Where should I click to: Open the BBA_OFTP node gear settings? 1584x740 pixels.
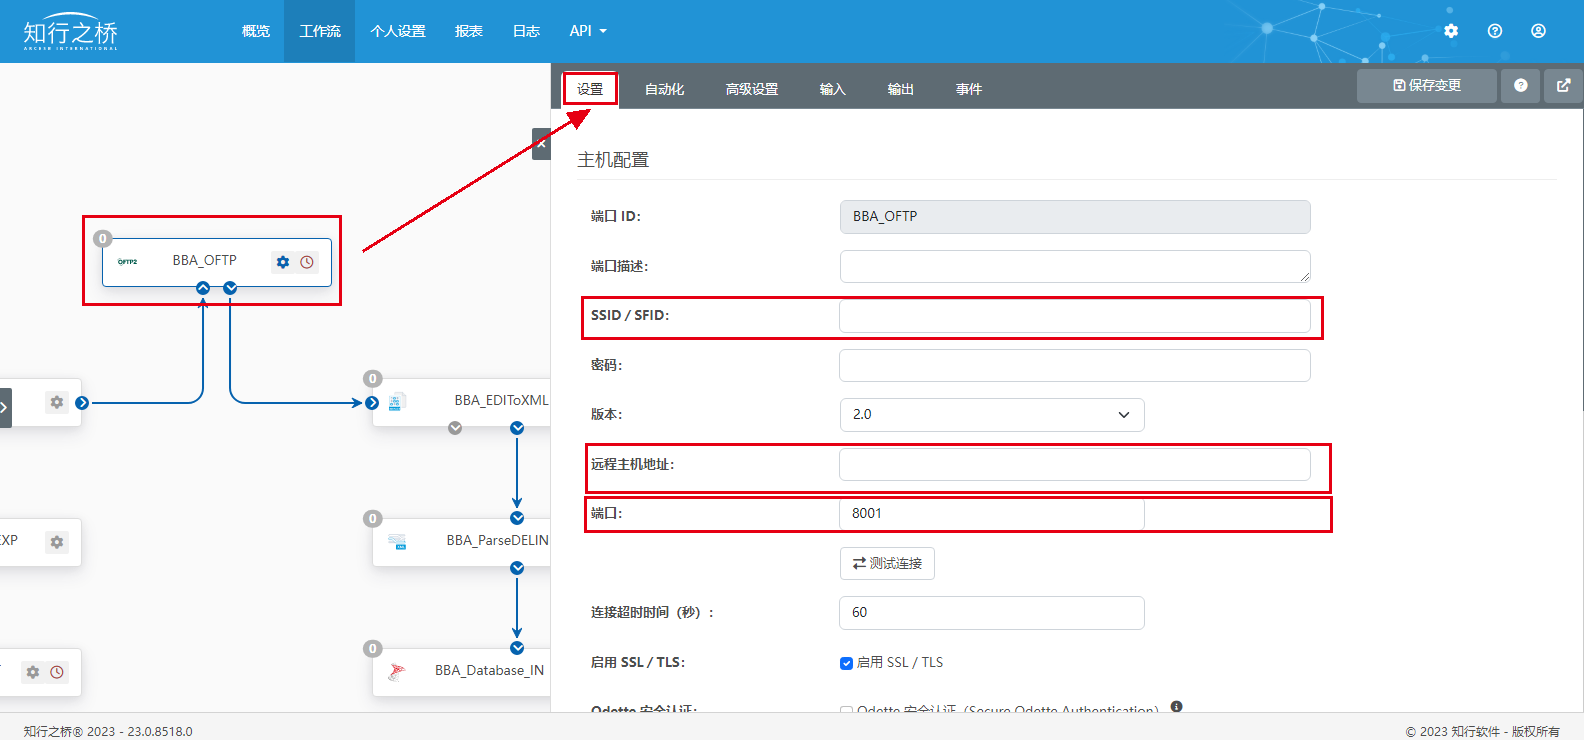283,262
